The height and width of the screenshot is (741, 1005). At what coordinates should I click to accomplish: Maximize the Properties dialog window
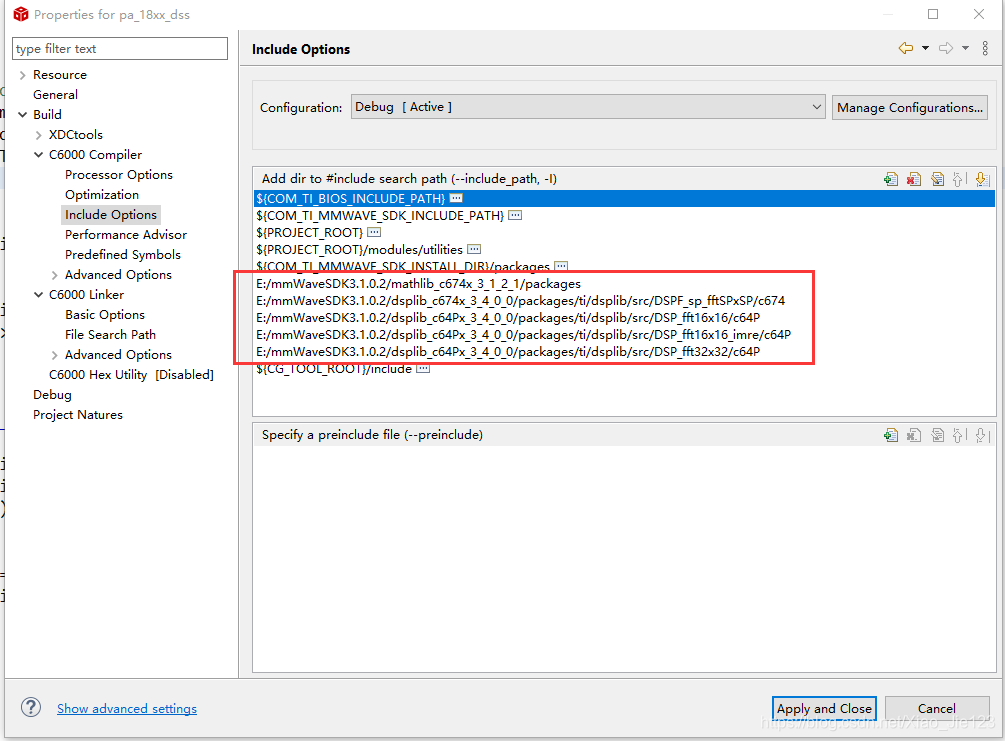933,14
